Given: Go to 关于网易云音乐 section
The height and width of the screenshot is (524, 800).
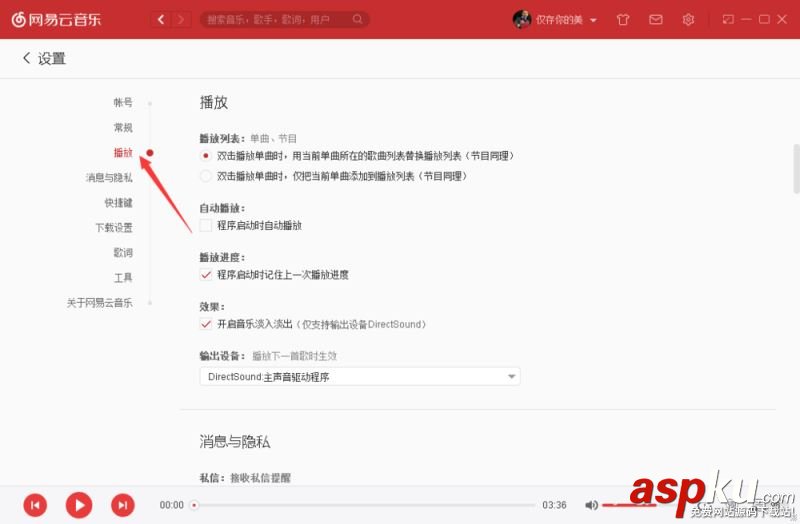Looking at the screenshot, I should click(99, 303).
